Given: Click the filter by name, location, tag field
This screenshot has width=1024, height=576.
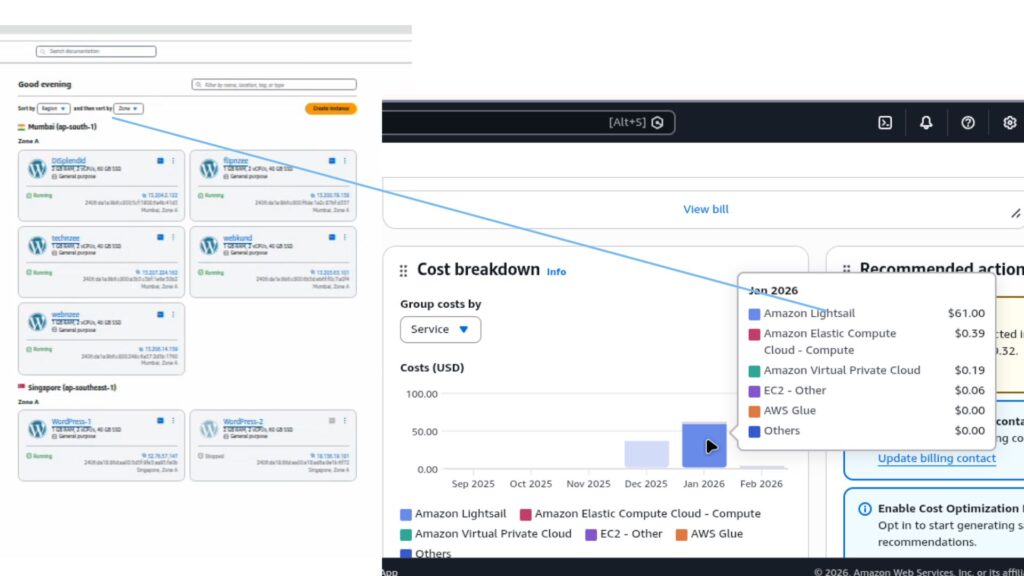Looking at the screenshot, I should (x=274, y=85).
